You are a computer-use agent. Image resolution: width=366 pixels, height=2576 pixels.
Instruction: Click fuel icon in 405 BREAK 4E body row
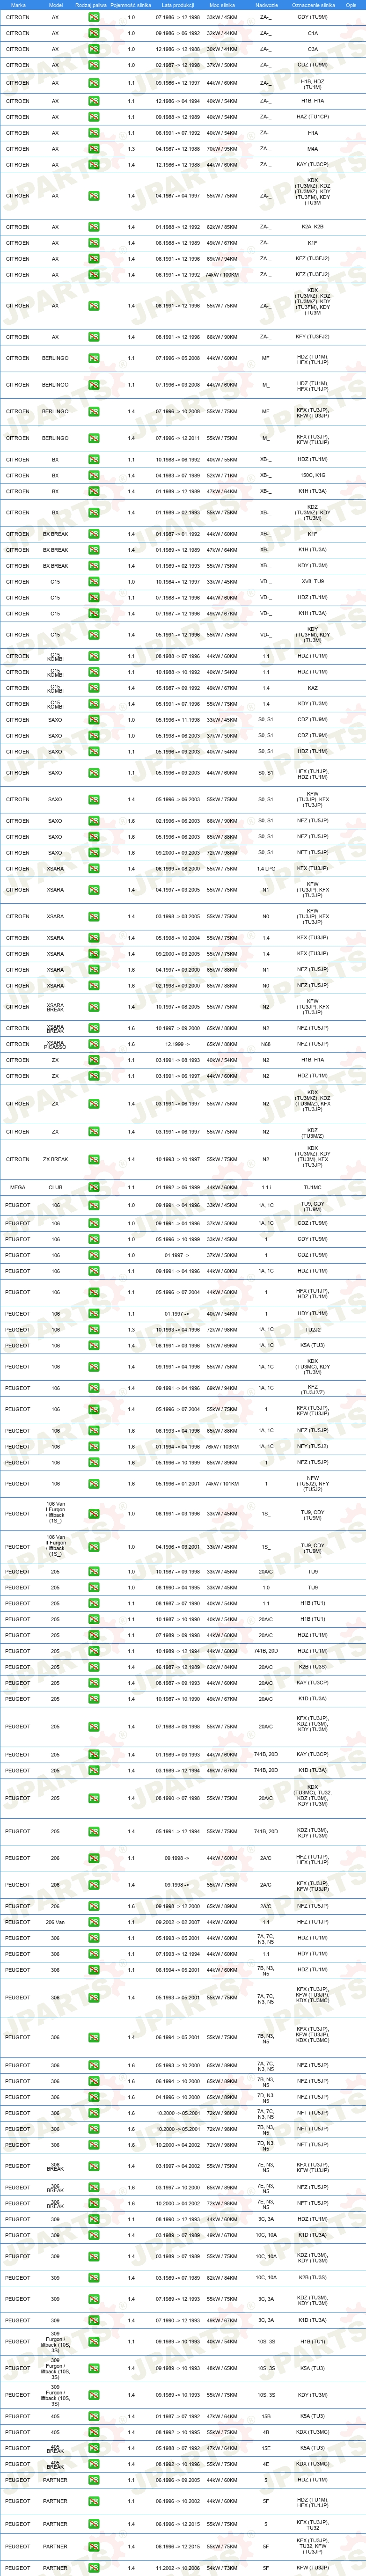[94, 2464]
